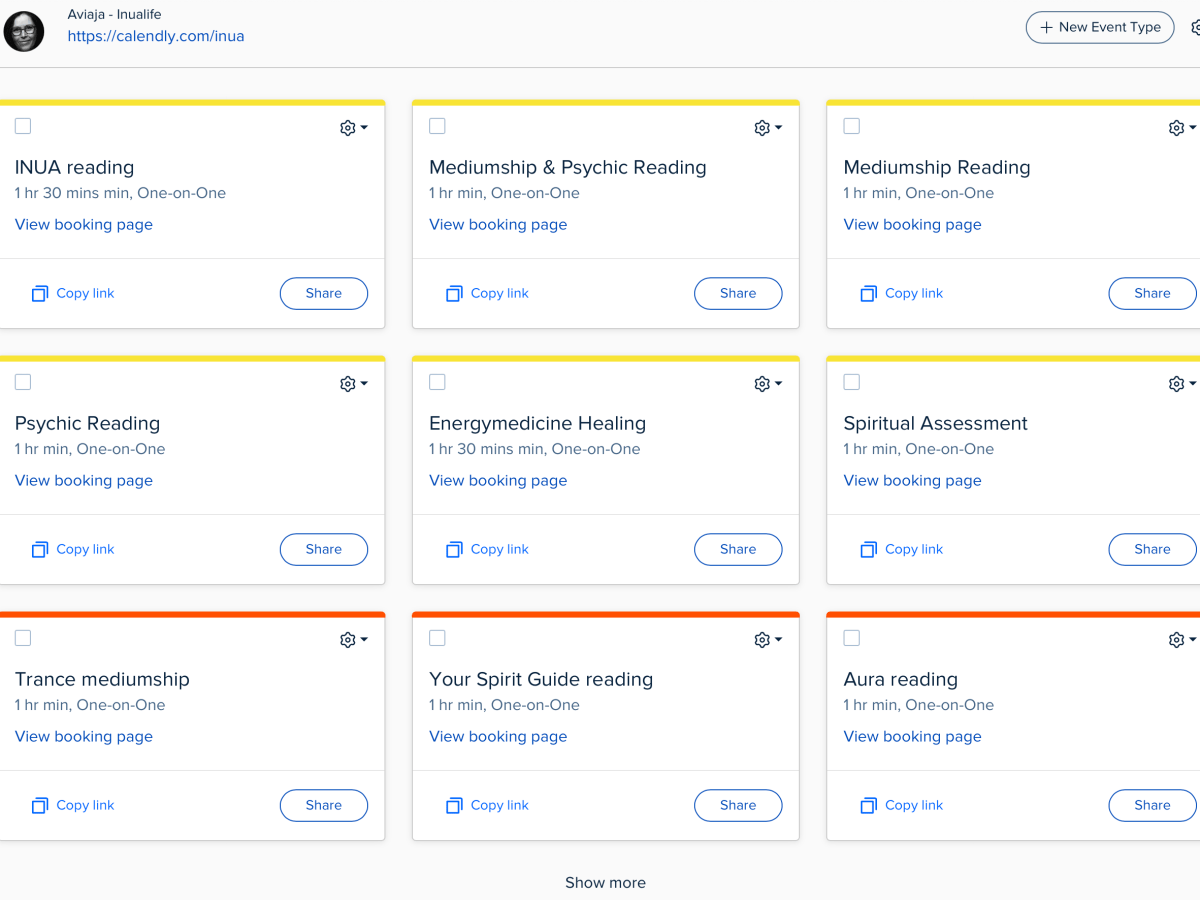Open the calendly.com/inua profile link
The height and width of the screenshot is (900, 1200).
click(156, 36)
